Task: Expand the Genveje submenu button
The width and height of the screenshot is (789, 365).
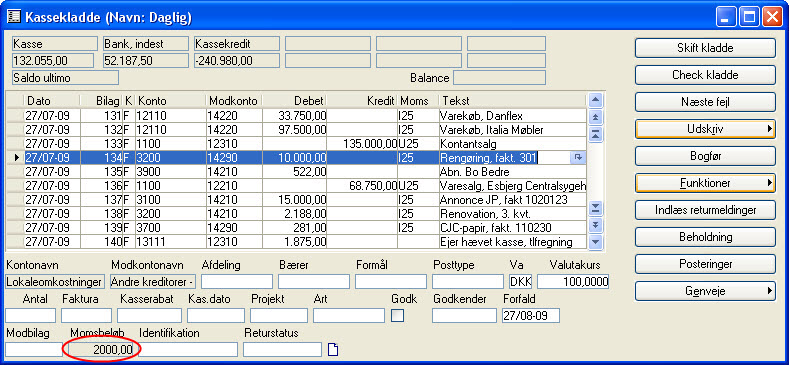Action: (x=705, y=291)
